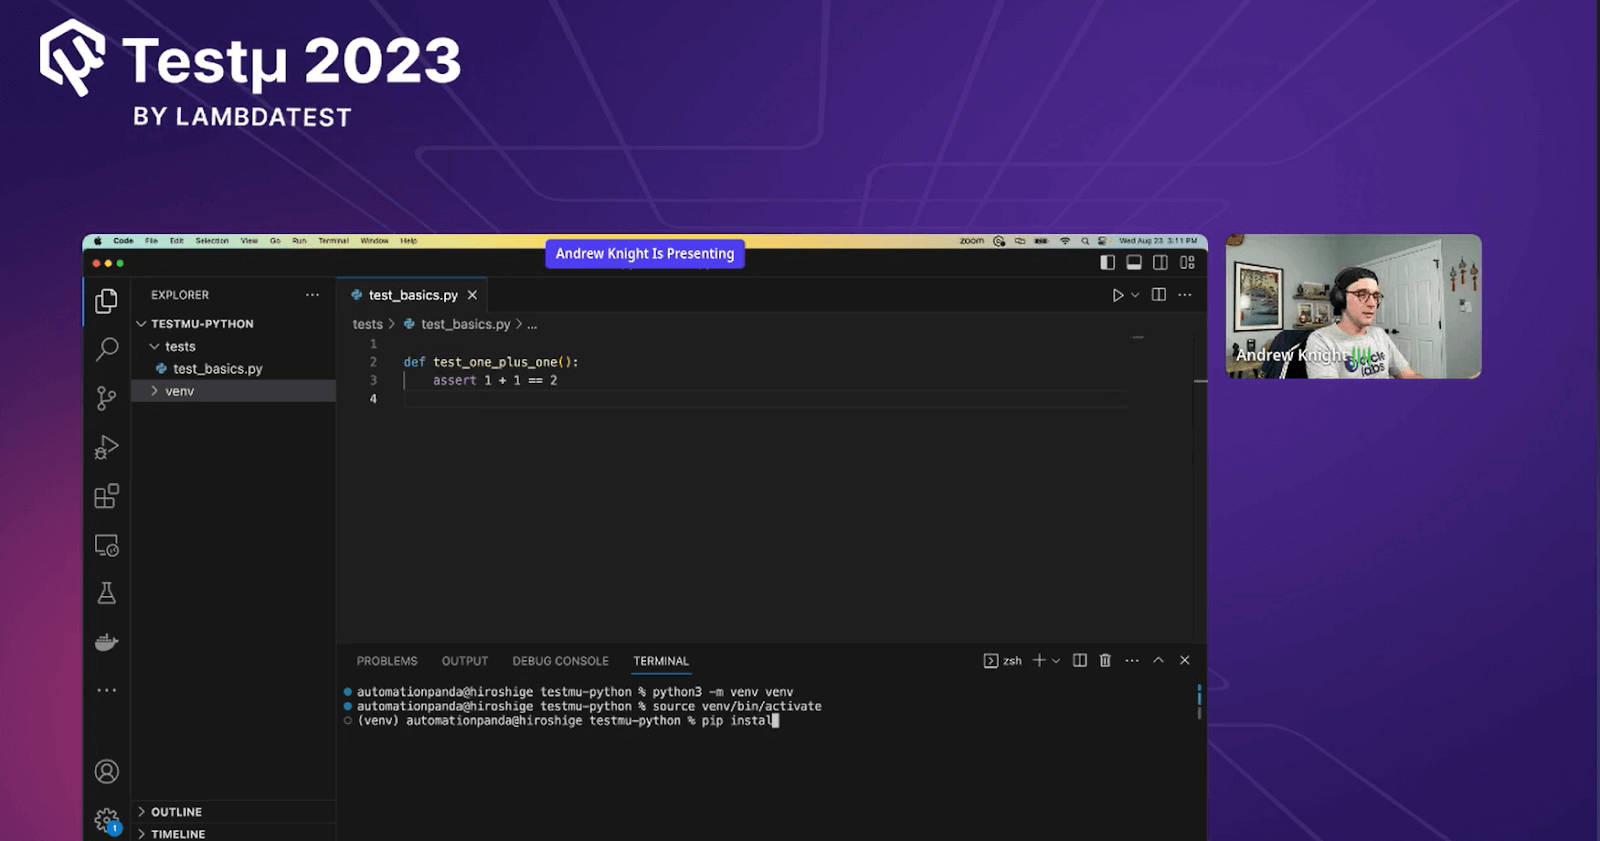This screenshot has width=1600, height=841.
Task: Click the EXPLORER panel title
Action: click(180, 295)
